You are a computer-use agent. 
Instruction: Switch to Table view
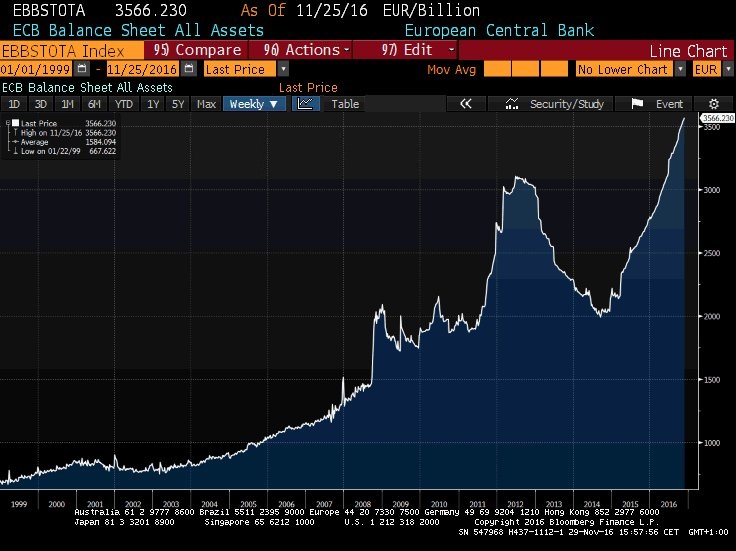click(x=345, y=104)
